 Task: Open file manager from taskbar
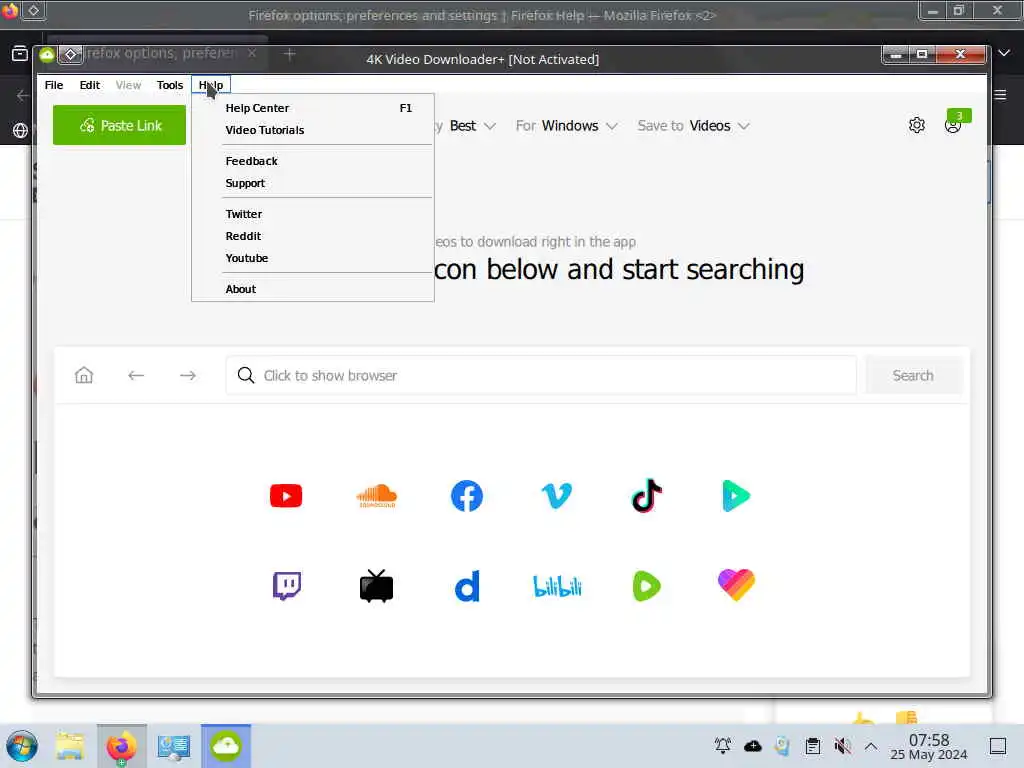70,746
